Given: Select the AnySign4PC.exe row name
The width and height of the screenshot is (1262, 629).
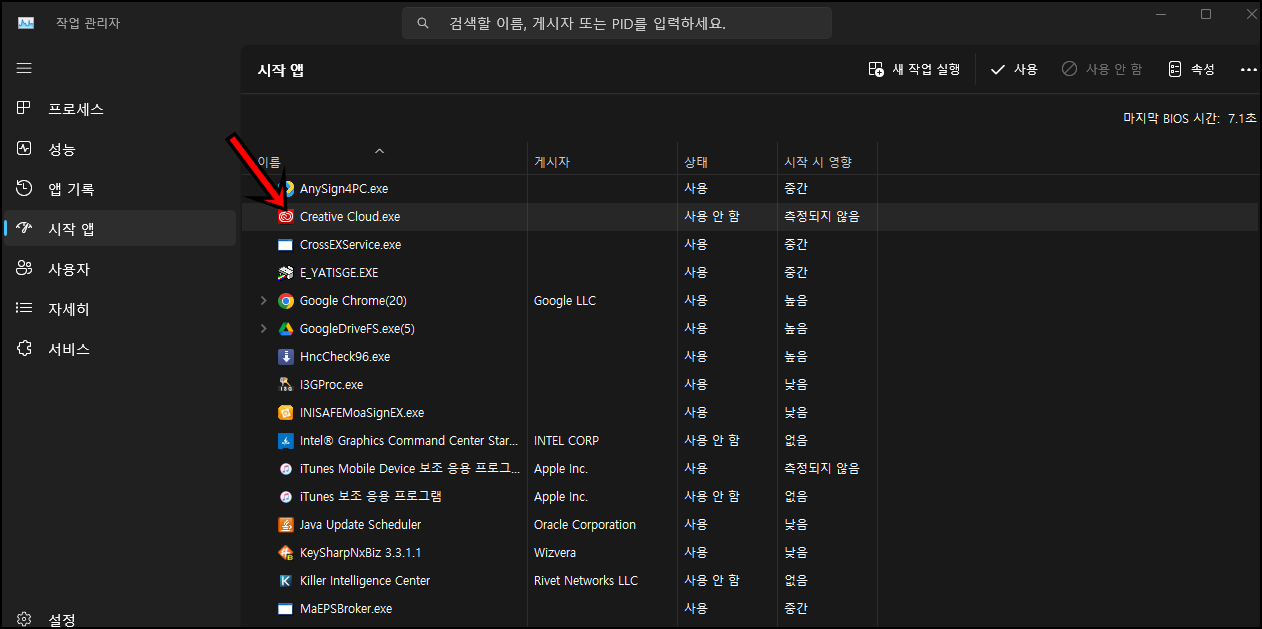Looking at the screenshot, I should pyautogui.click(x=344, y=188).
